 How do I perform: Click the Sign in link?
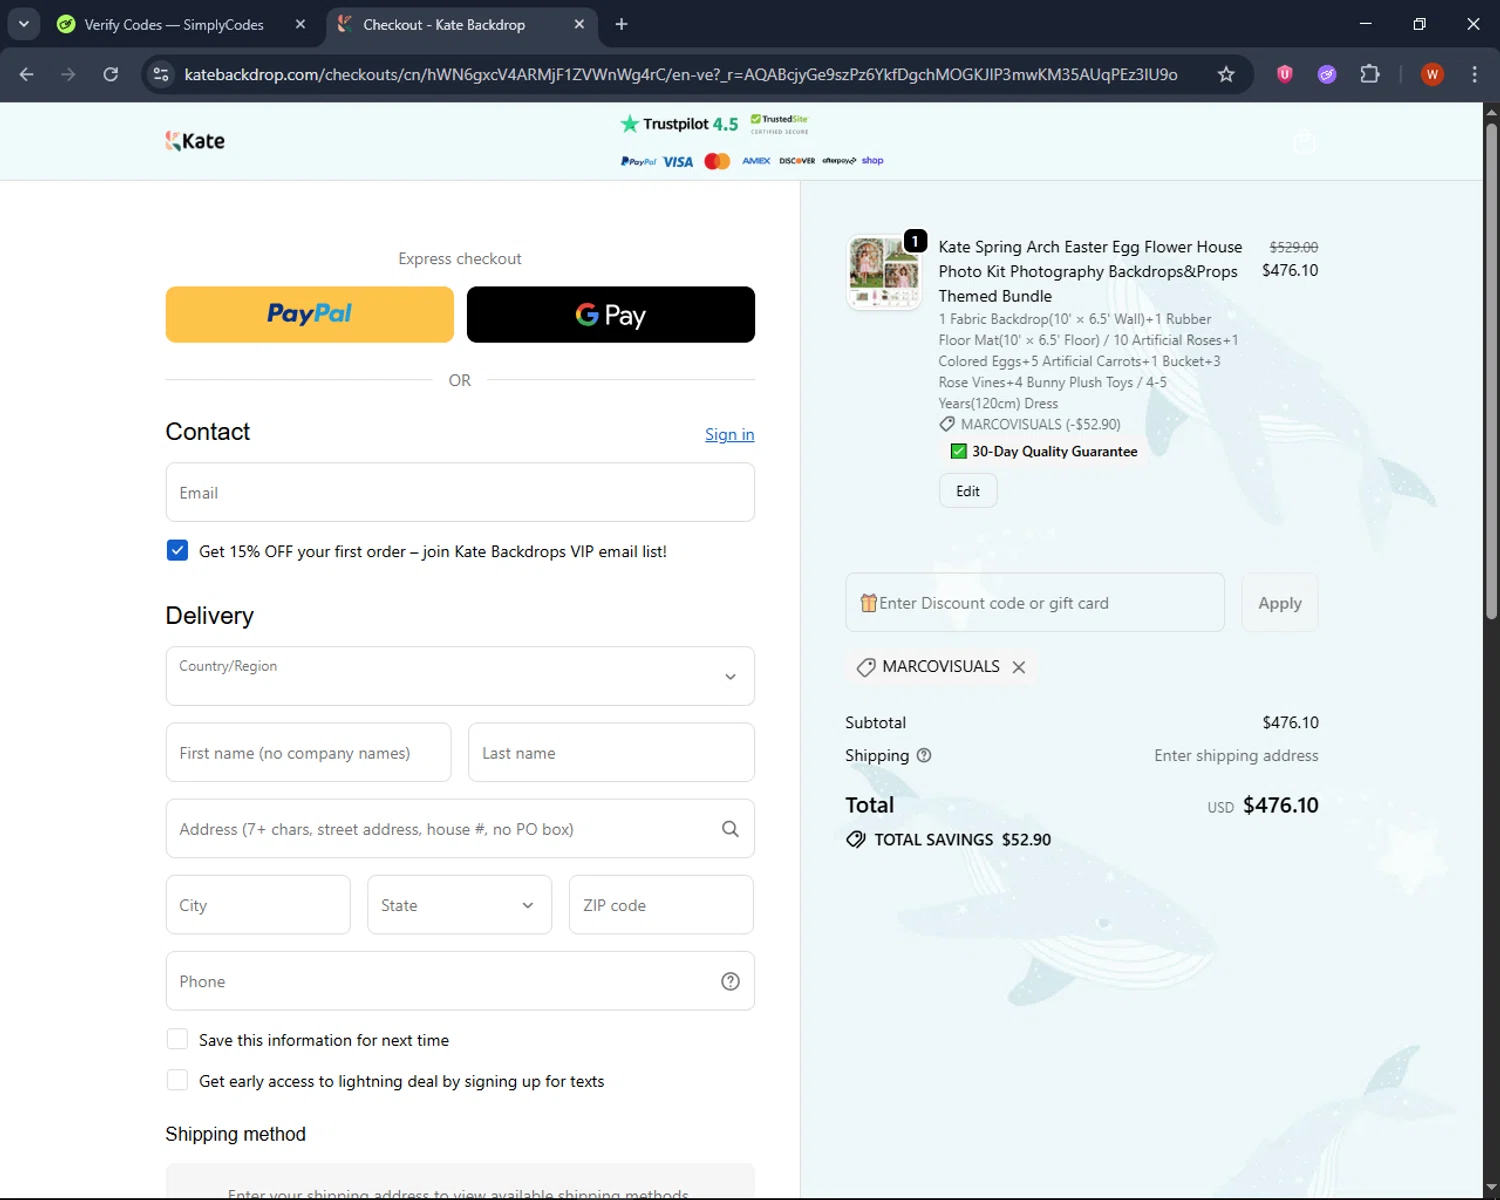(730, 434)
